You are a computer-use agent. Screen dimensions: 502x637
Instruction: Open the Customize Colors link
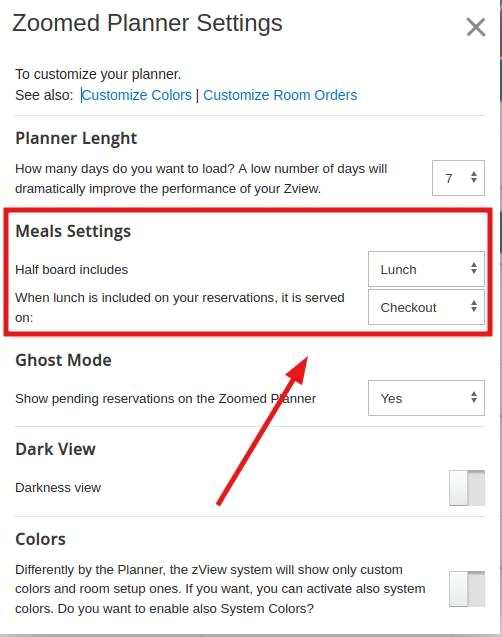136,95
